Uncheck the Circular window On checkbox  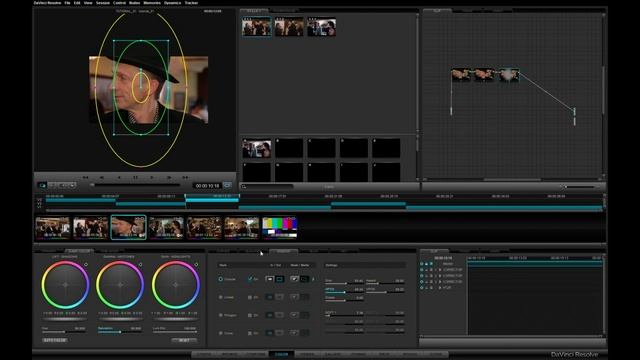point(250,279)
